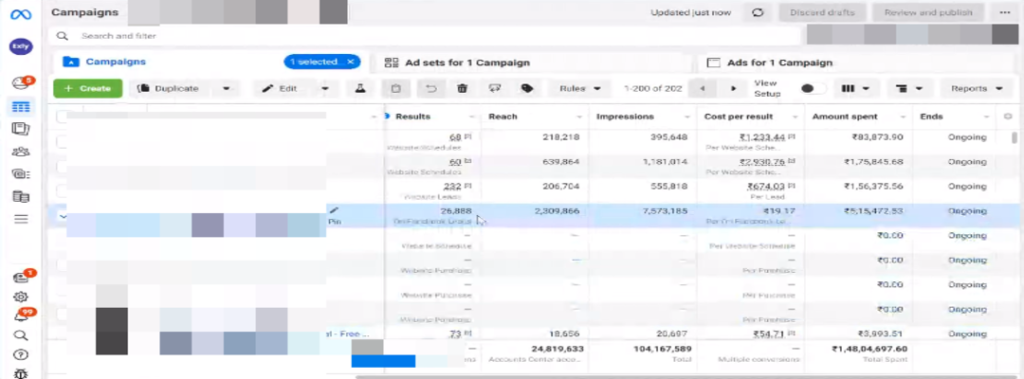Screen dimensions: 1024x379
Task: Open the Rules dropdown
Action: point(579,88)
